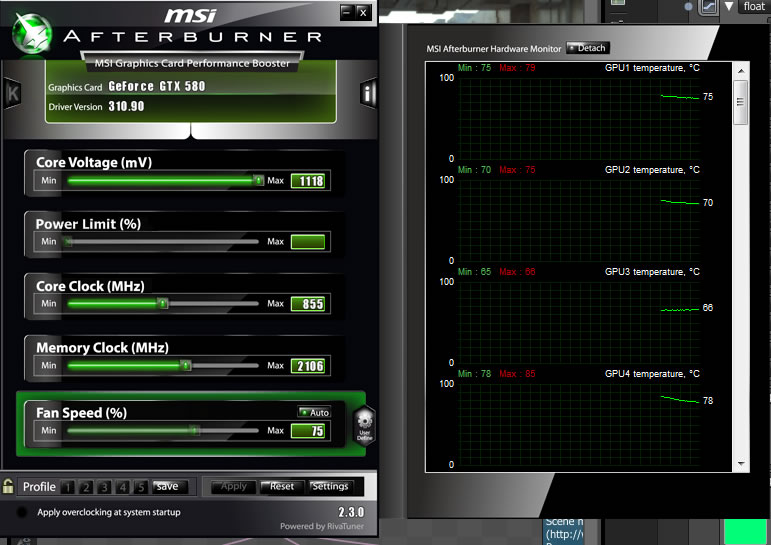Select profile slot 3
The width and height of the screenshot is (771, 545).
[x=104, y=486]
